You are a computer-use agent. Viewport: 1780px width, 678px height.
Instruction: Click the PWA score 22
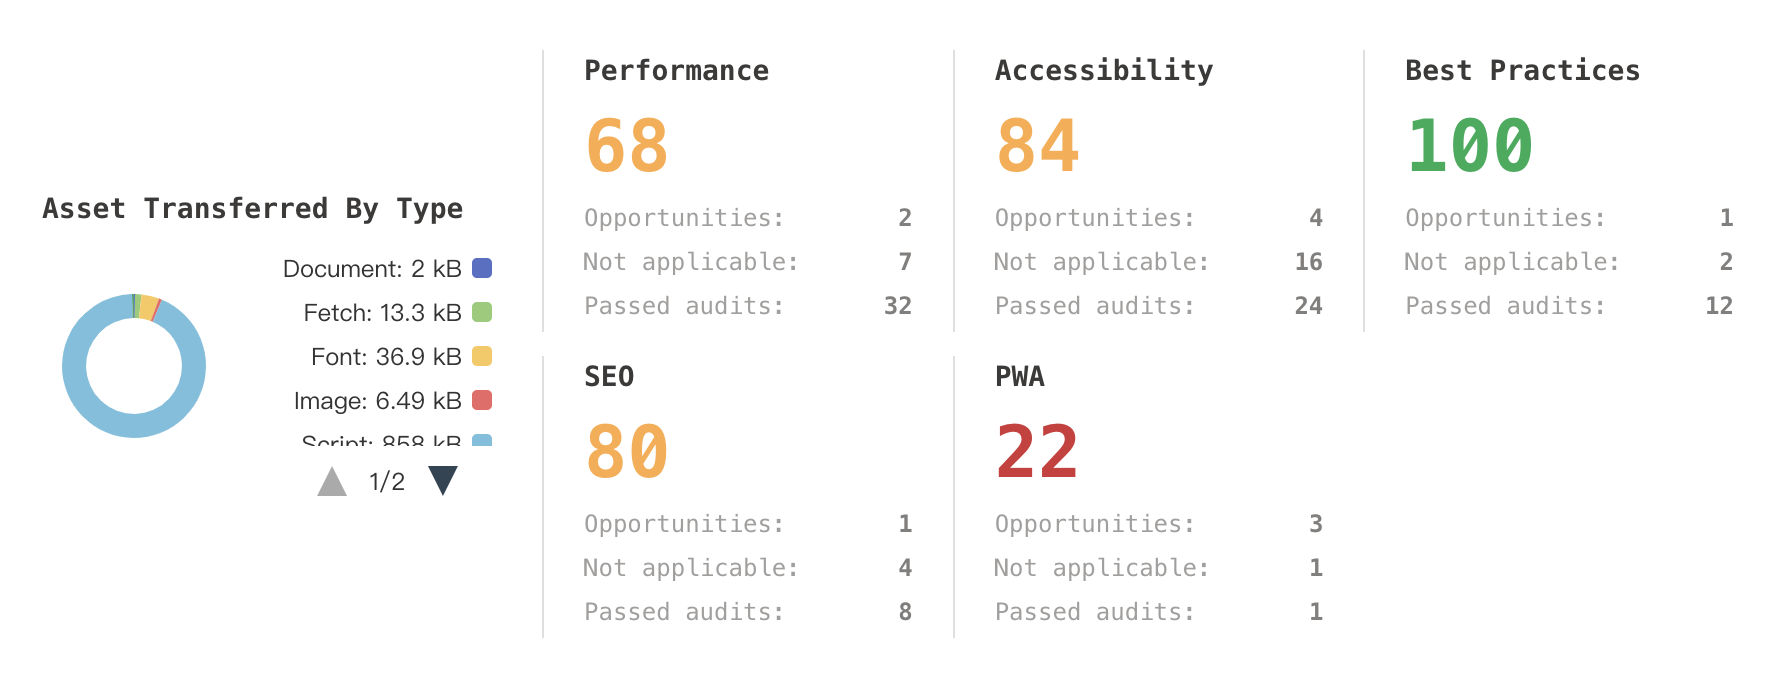point(1037,452)
